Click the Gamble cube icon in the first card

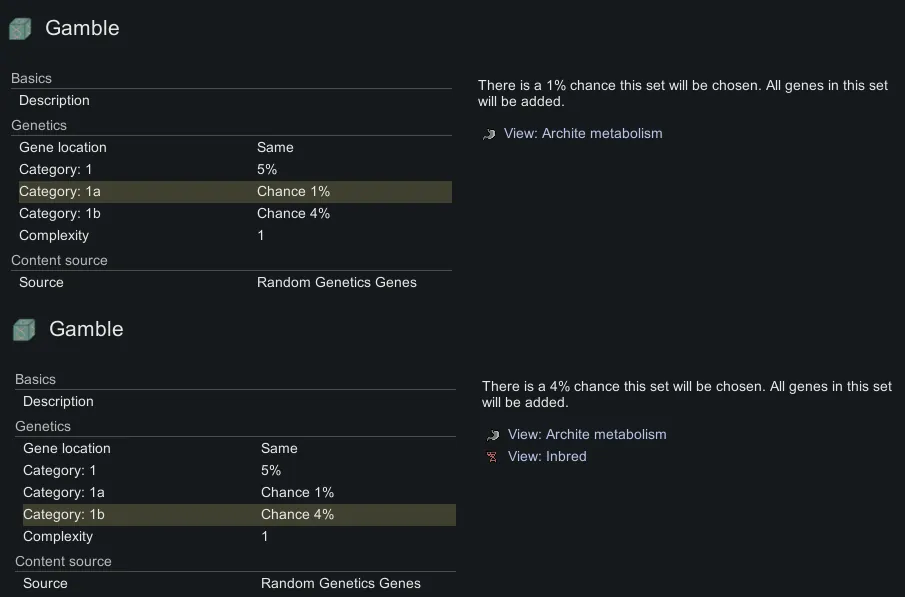click(x=20, y=29)
